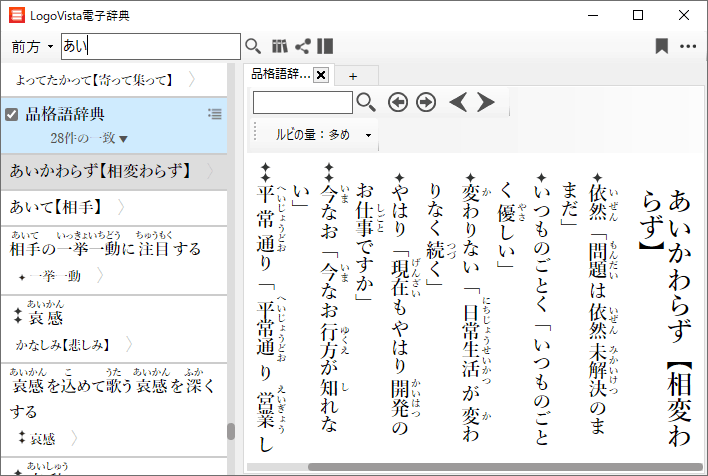Click the circled left arrow history button
This screenshot has width=708, height=476.
398,102
